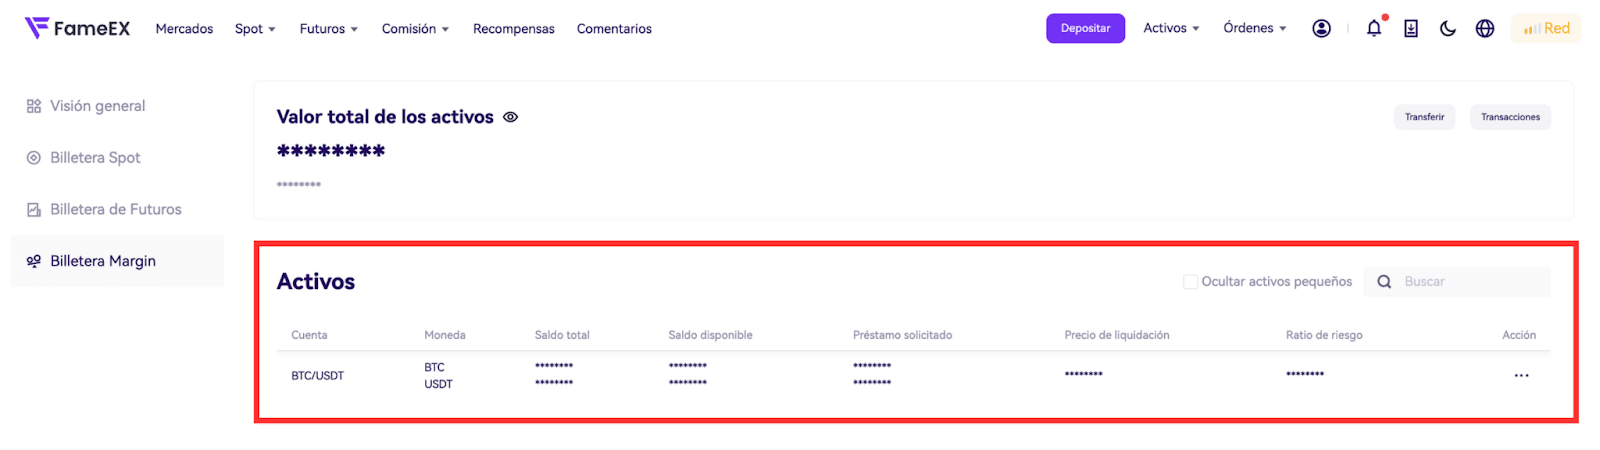Expand the Órdenes dropdown
The height and width of the screenshot is (450, 1600).
(1254, 28)
